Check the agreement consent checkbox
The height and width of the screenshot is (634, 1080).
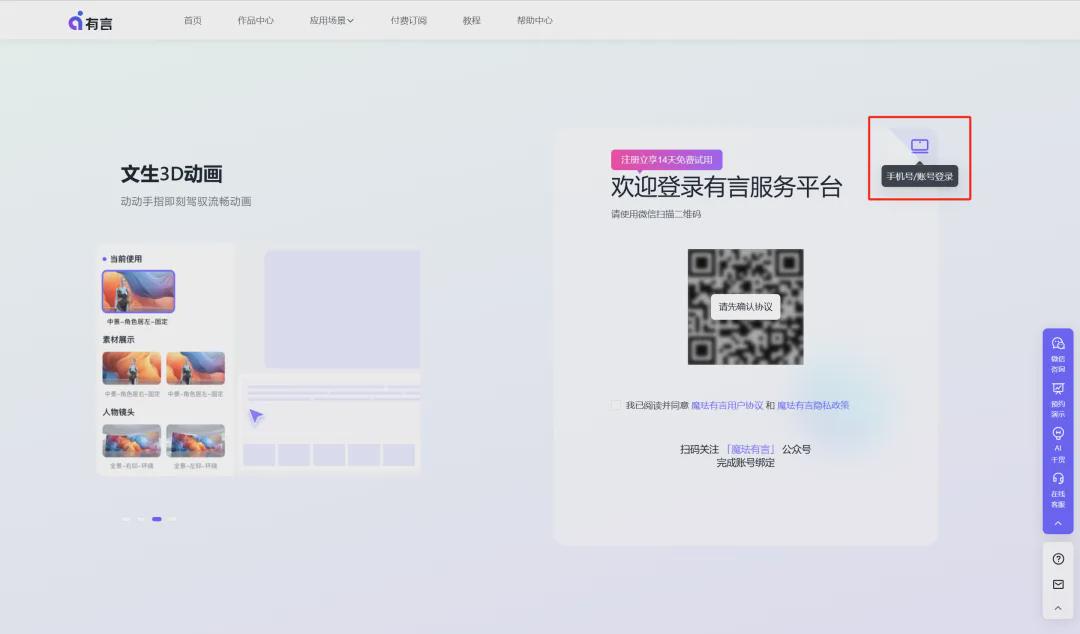tap(616, 405)
